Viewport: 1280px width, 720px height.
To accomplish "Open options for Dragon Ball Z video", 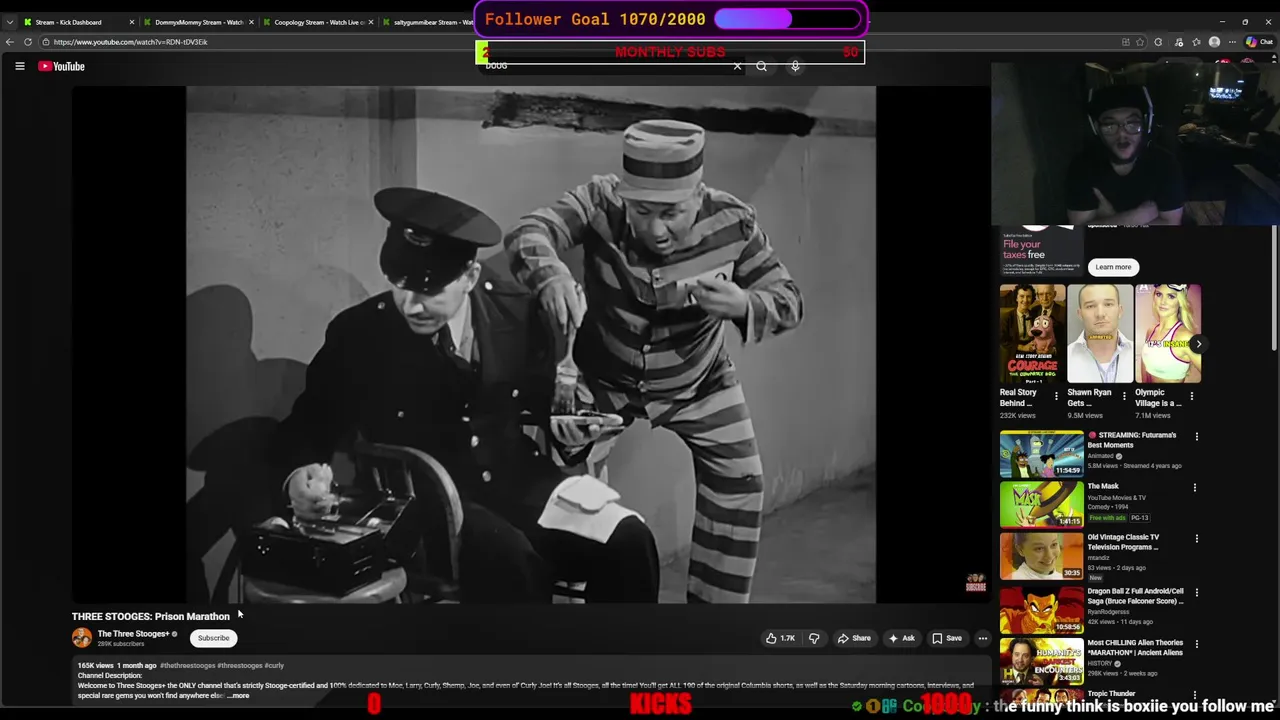I will pos(1196,592).
